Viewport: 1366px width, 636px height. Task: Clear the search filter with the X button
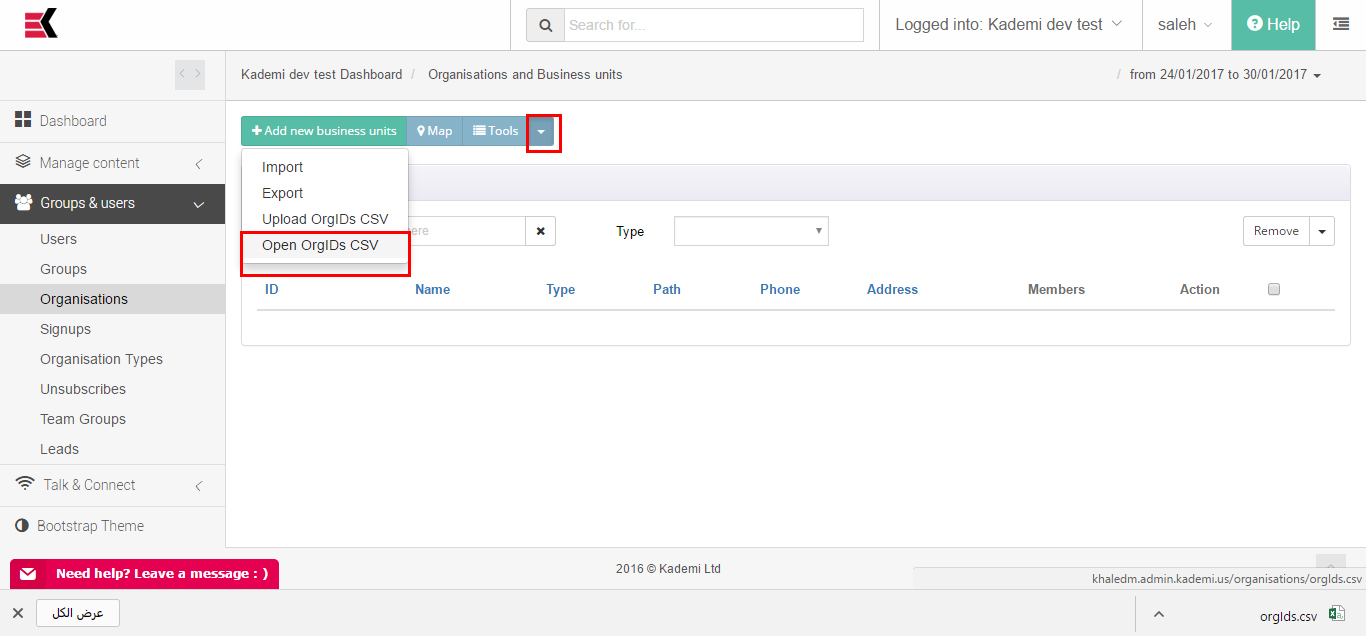pos(540,231)
